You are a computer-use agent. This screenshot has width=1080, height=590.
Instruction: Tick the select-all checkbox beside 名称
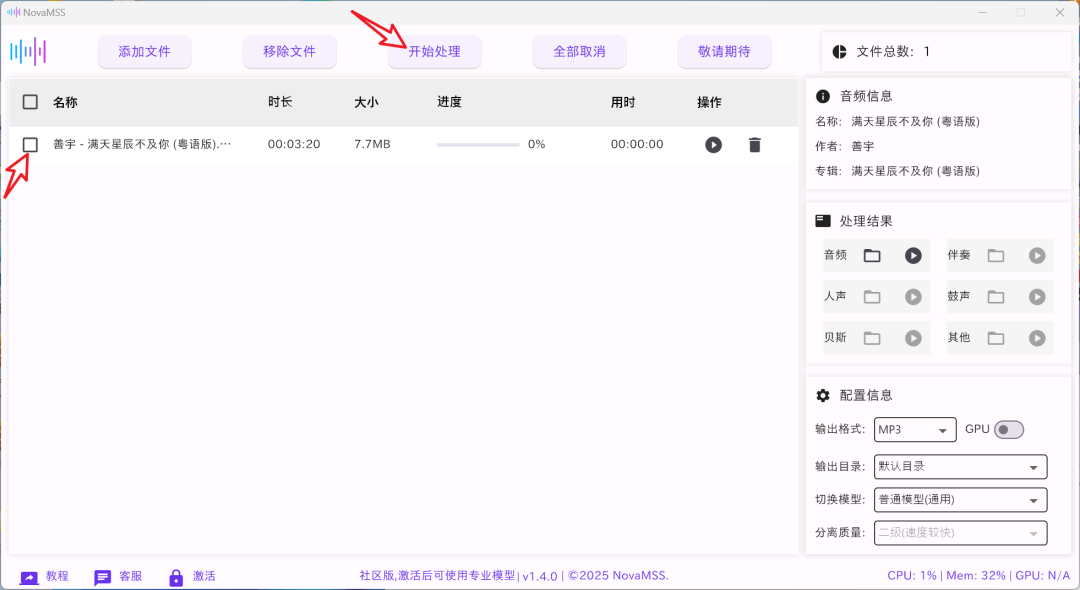[x=30, y=102]
